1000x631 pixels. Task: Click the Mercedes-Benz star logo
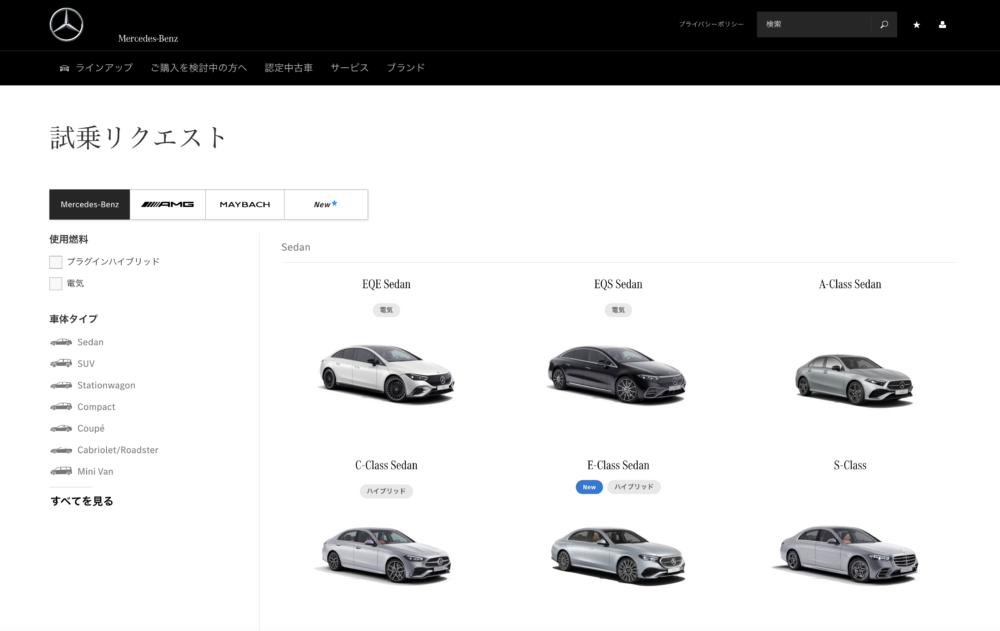tap(66, 25)
